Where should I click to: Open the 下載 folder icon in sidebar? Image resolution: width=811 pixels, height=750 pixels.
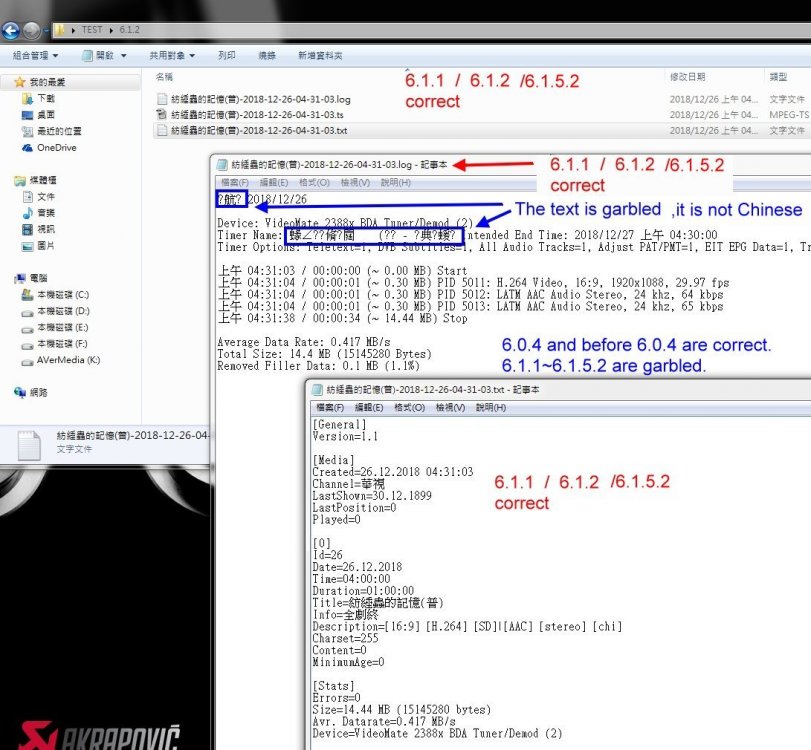click(28, 98)
